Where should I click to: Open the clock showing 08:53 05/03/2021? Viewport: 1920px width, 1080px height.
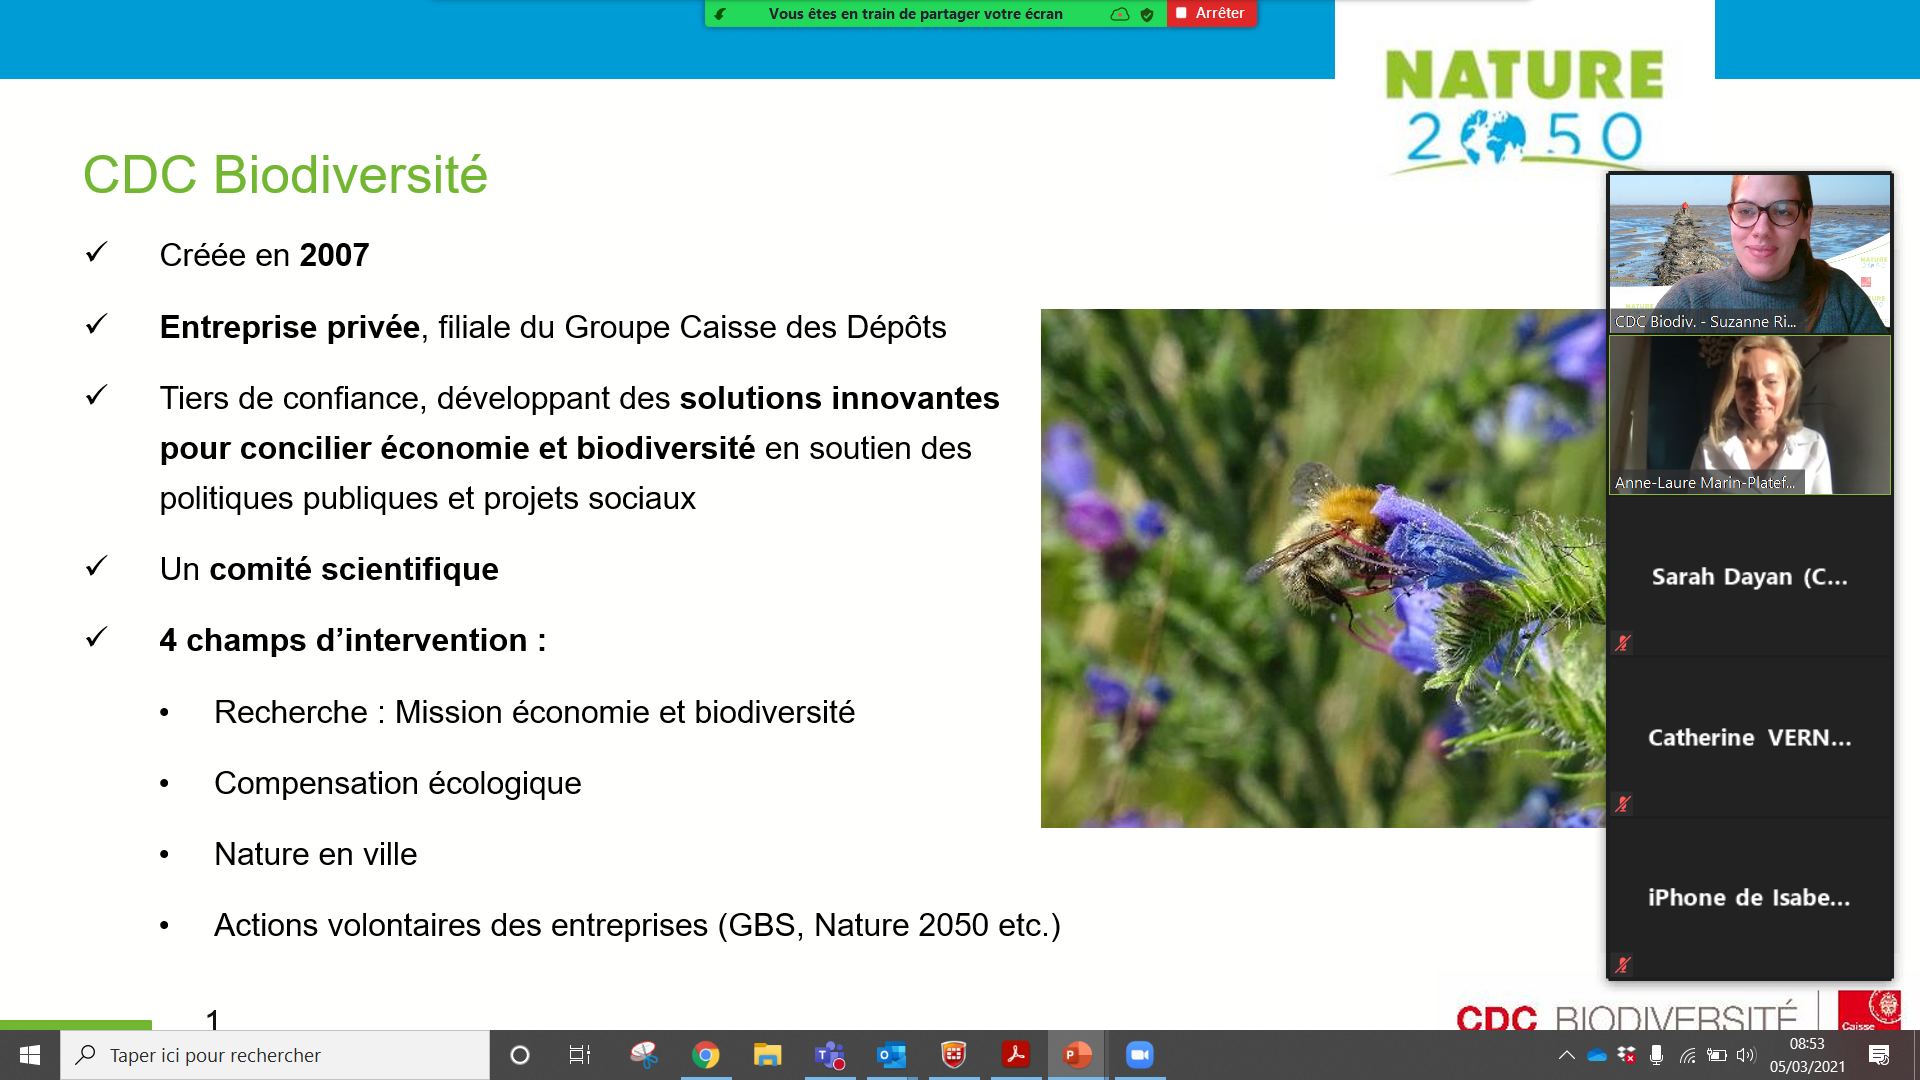(1807, 1055)
